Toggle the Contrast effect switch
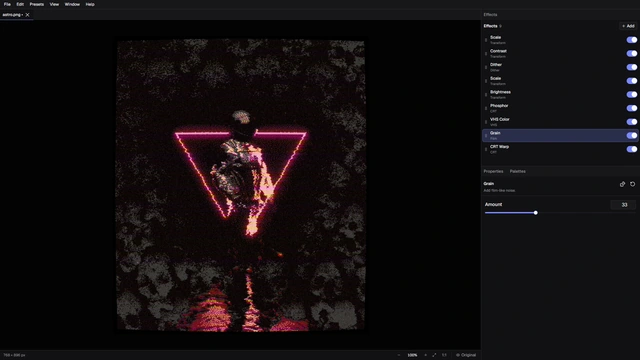 point(631,53)
